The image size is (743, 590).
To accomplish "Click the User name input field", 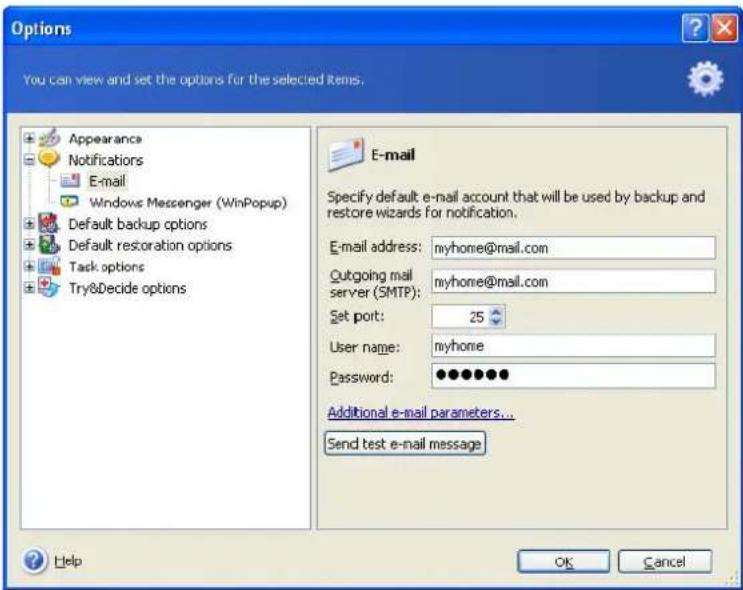I will click(573, 346).
